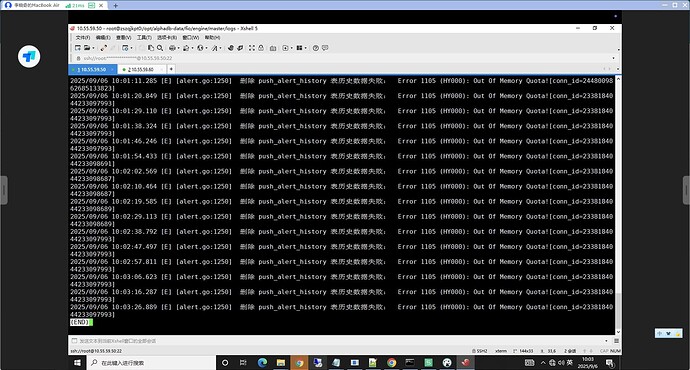Expand the layout tiles dropdown arrow
The width and height of the screenshot is (690, 370).
(306, 48)
